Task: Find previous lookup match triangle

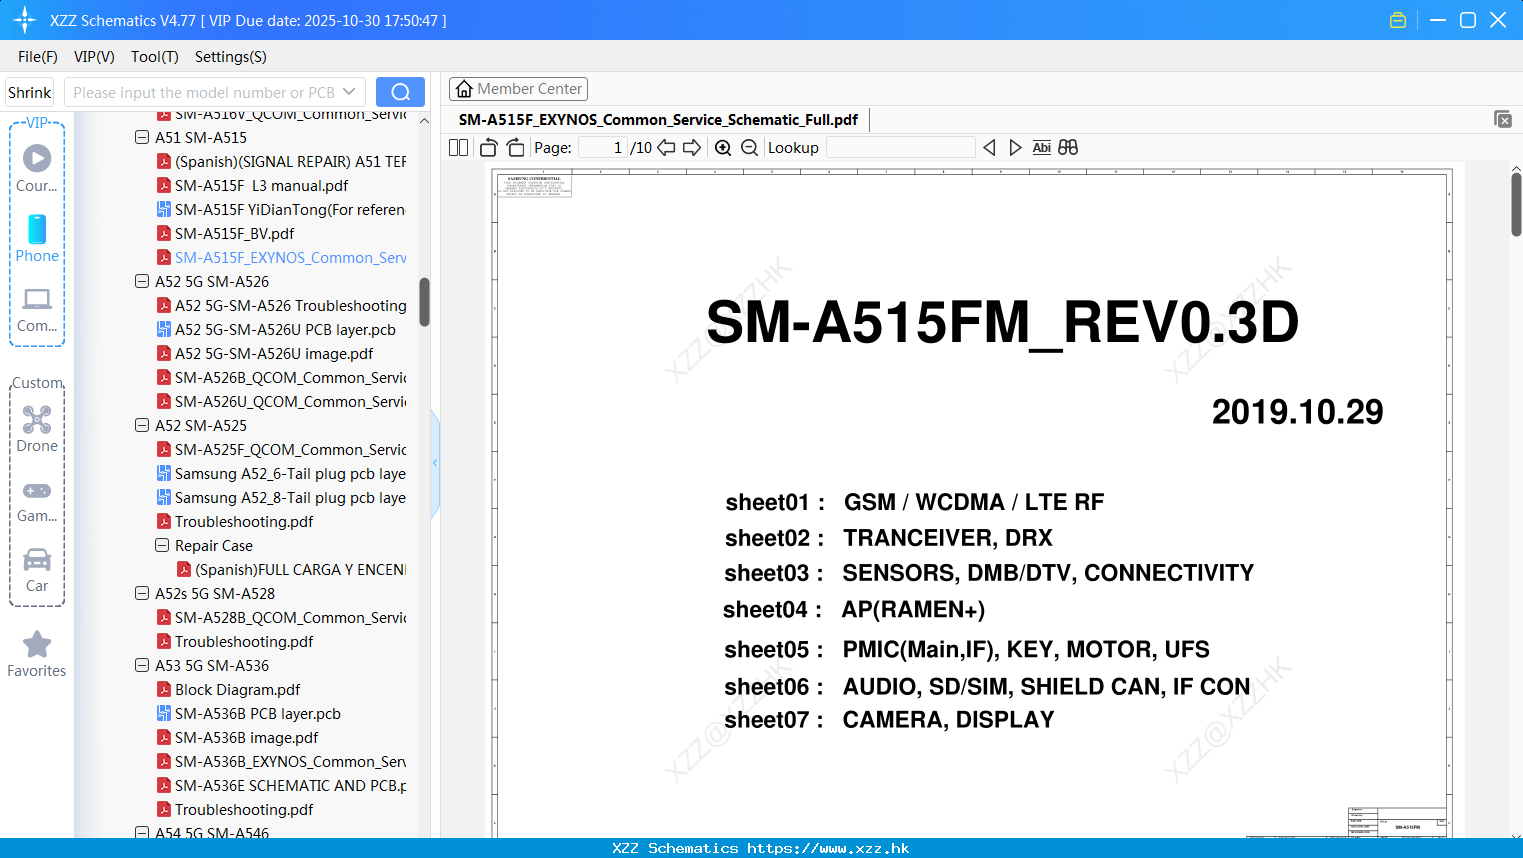Action: point(990,148)
